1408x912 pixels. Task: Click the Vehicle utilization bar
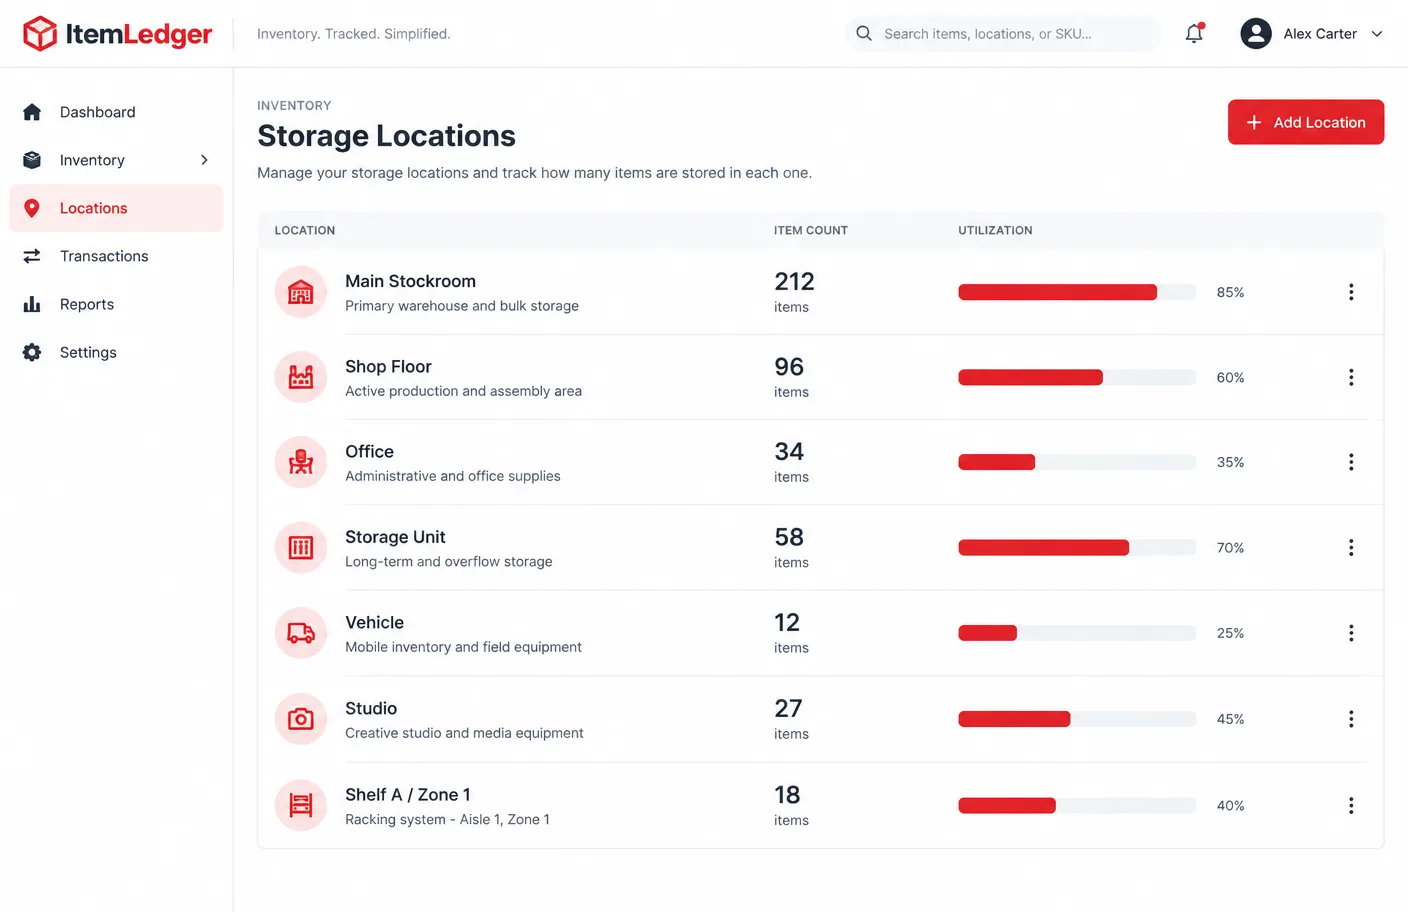pyautogui.click(x=1077, y=633)
